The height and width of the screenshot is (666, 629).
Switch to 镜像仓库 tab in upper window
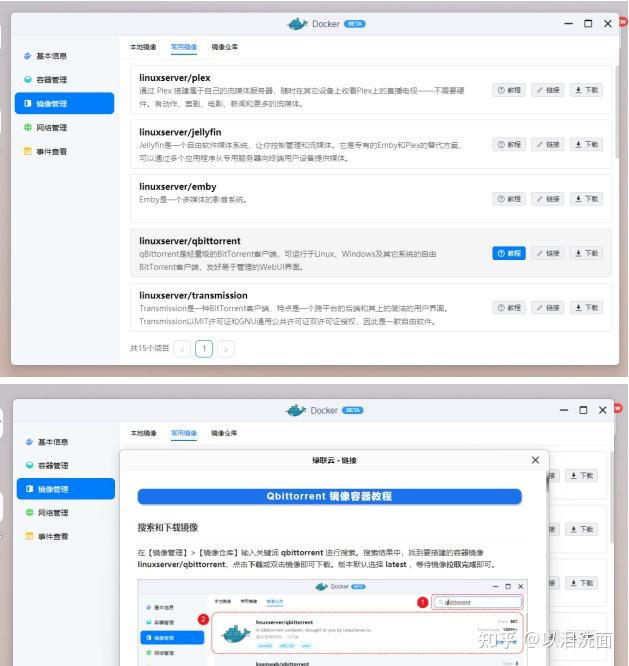pos(225,47)
